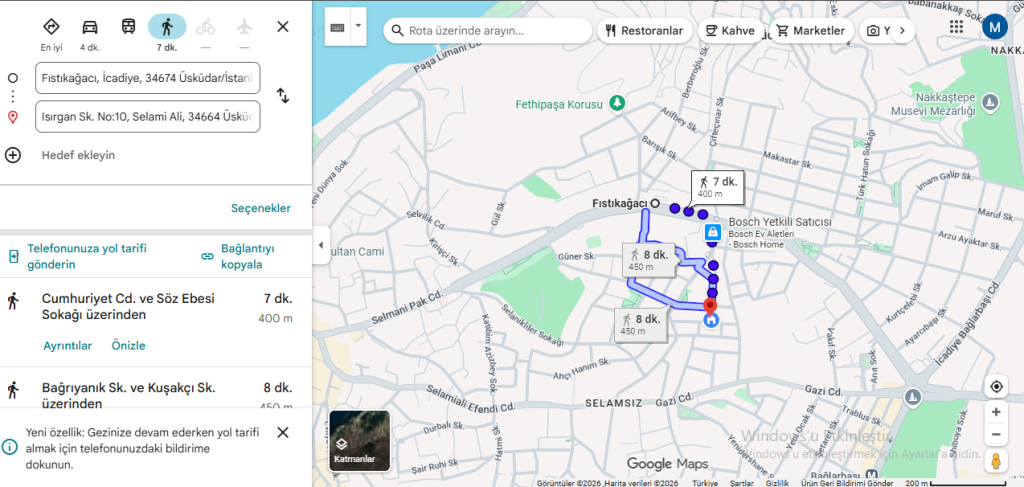1024x487 pixels.
Task: Collapse the side panel arrow
Action: (x=321, y=245)
